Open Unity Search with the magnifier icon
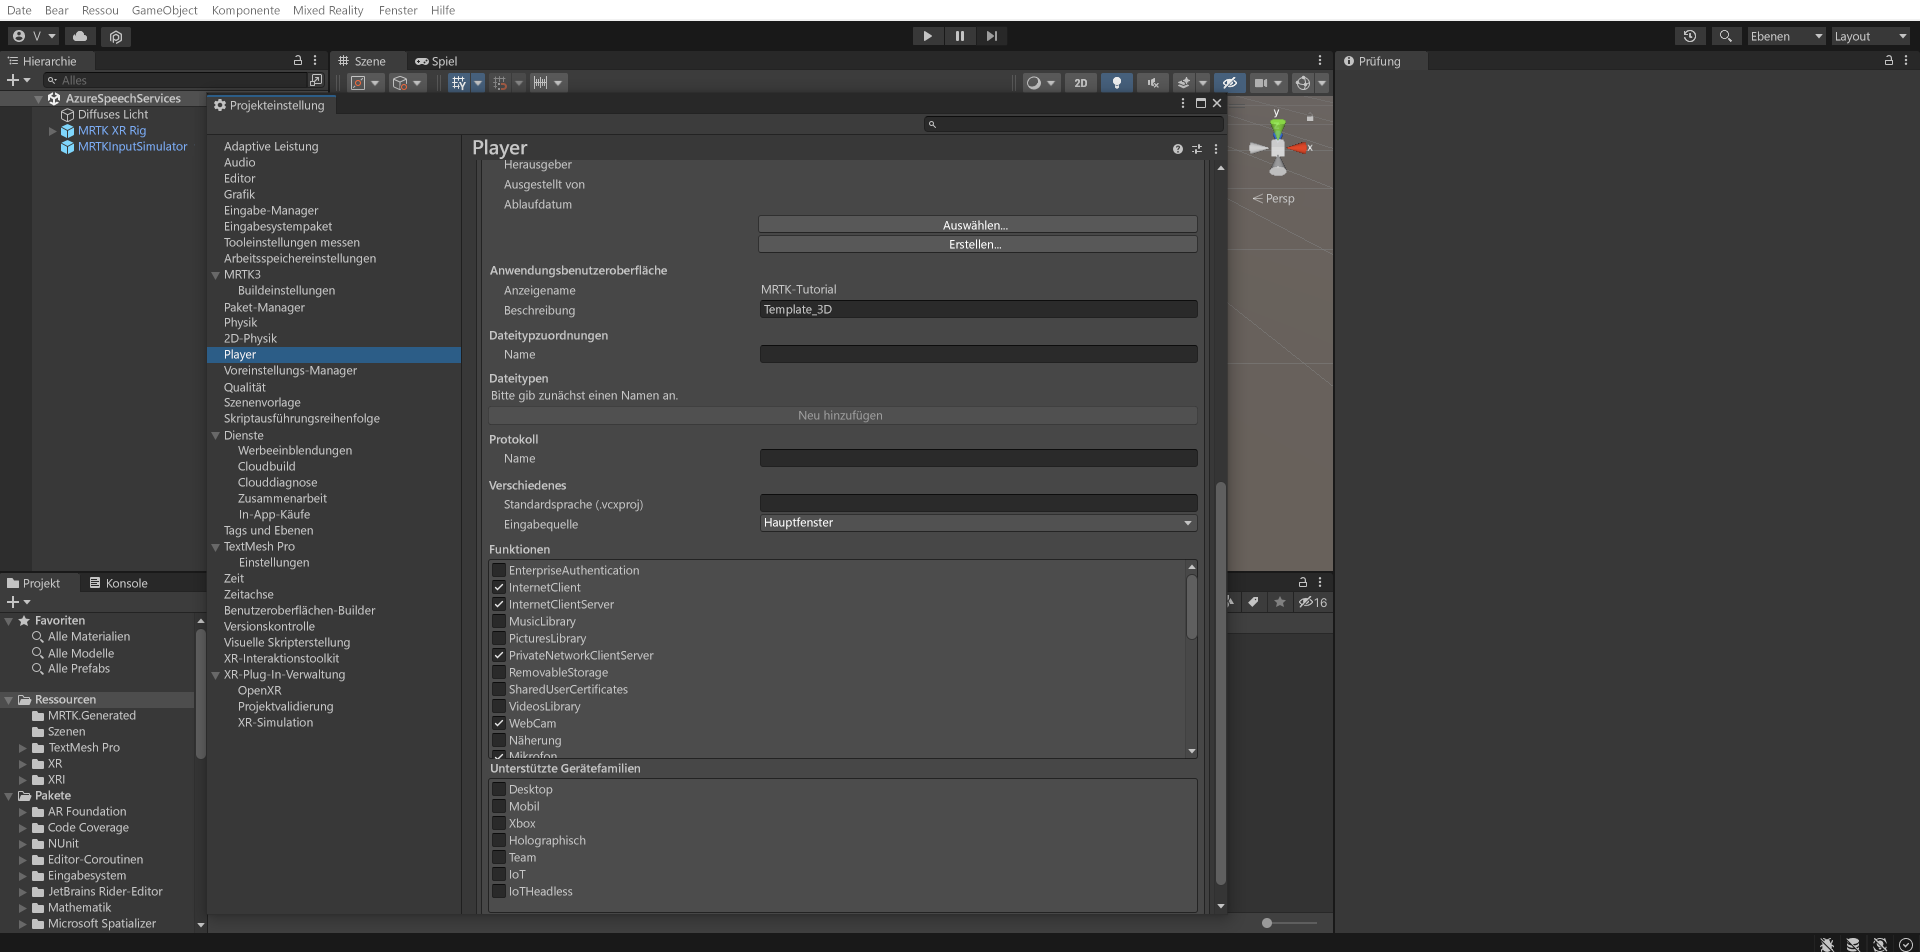1920x952 pixels. (1726, 36)
